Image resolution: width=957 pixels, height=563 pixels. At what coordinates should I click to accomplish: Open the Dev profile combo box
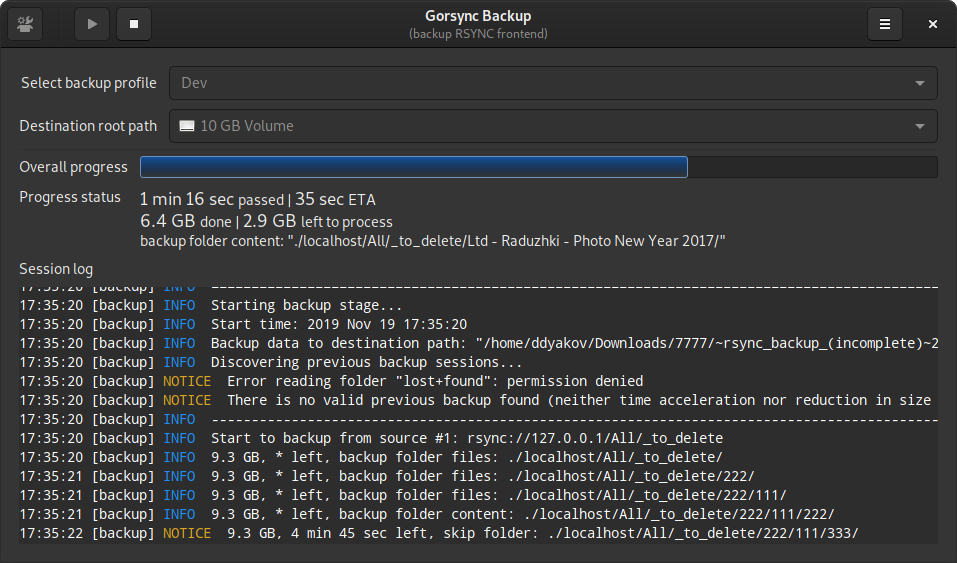click(553, 83)
